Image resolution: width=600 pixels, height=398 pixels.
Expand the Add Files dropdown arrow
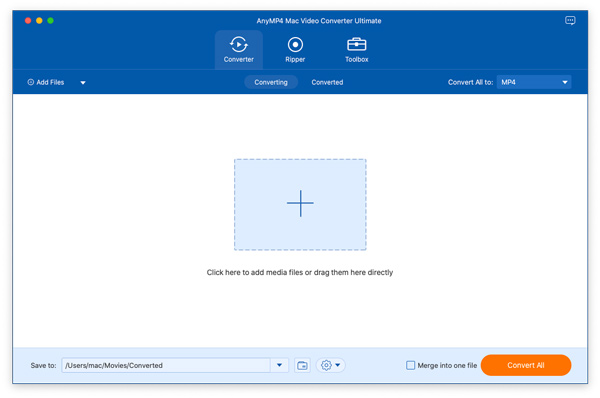point(83,82)
